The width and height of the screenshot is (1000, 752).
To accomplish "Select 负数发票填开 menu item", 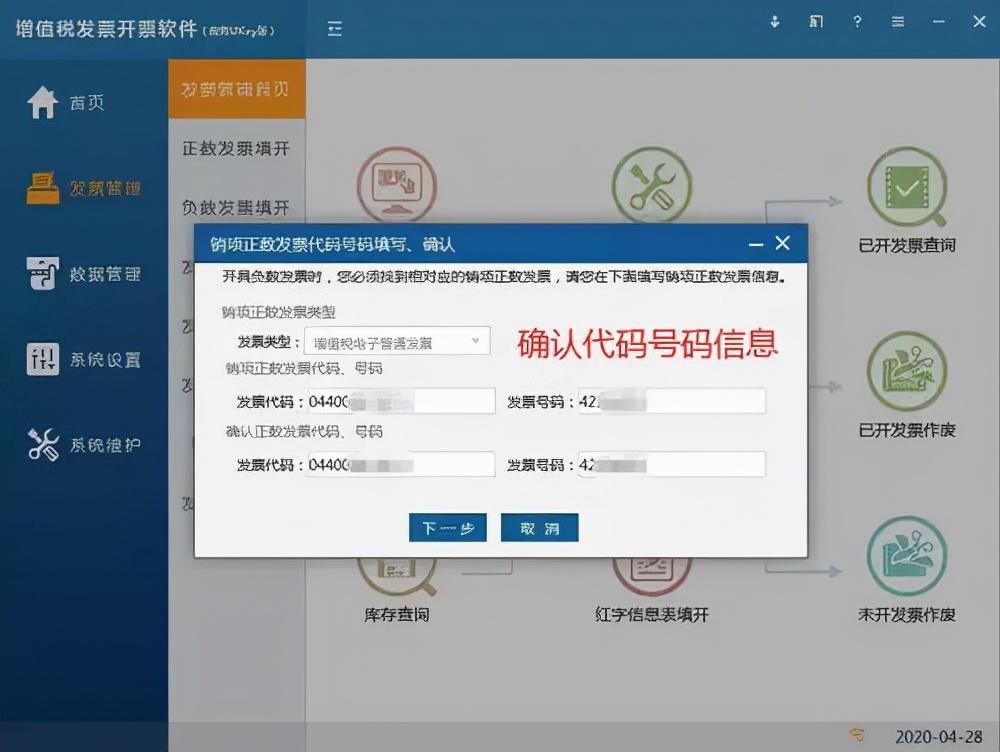I will [236, 207].
